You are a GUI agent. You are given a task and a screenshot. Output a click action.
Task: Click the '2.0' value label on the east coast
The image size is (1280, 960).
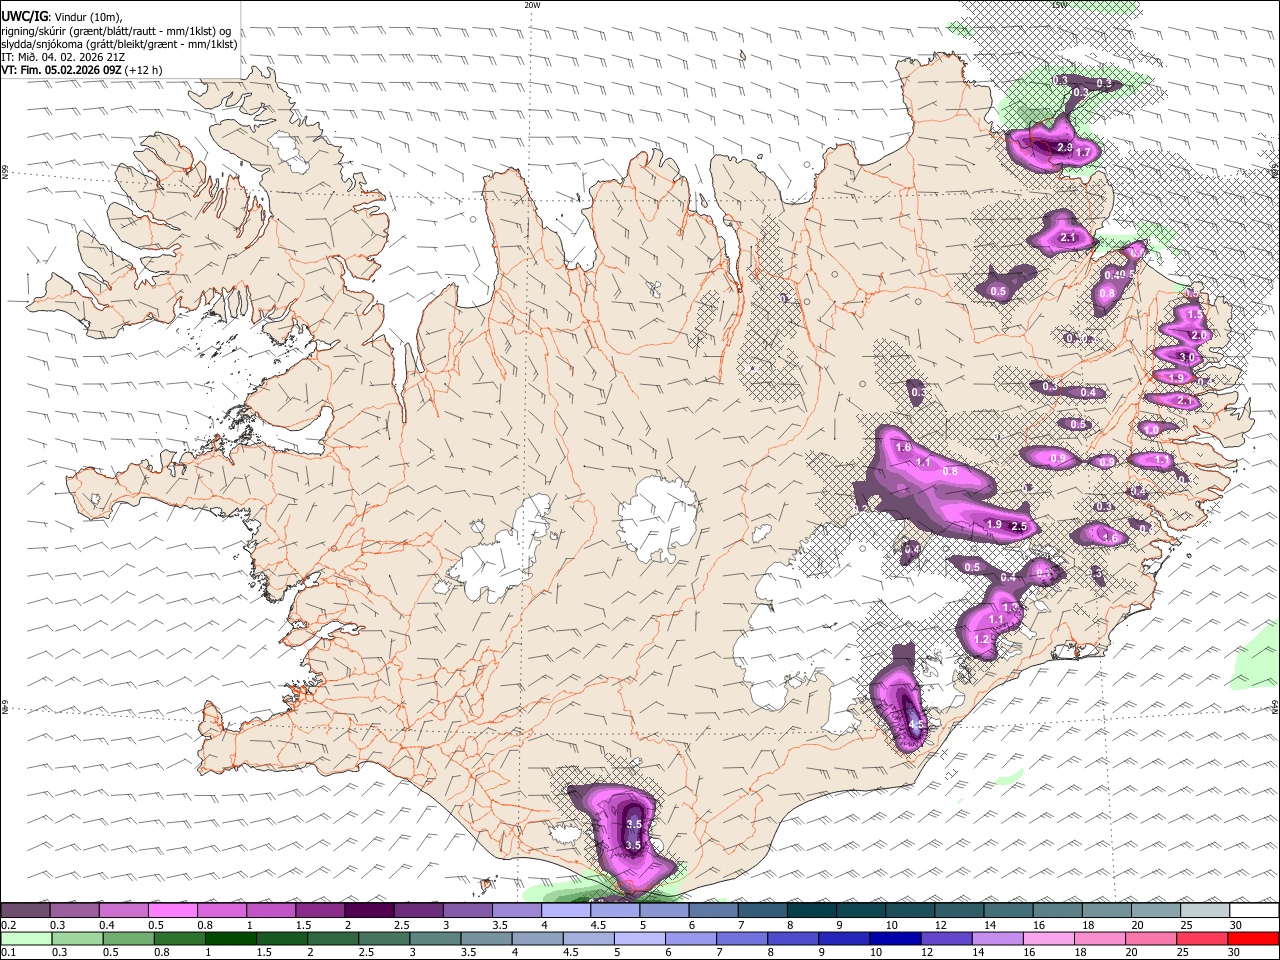pyautogui.click(x=1200, y=335)
